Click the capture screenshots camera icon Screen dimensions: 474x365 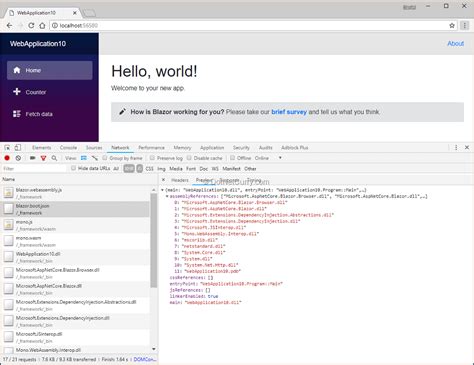coord(33,158)
